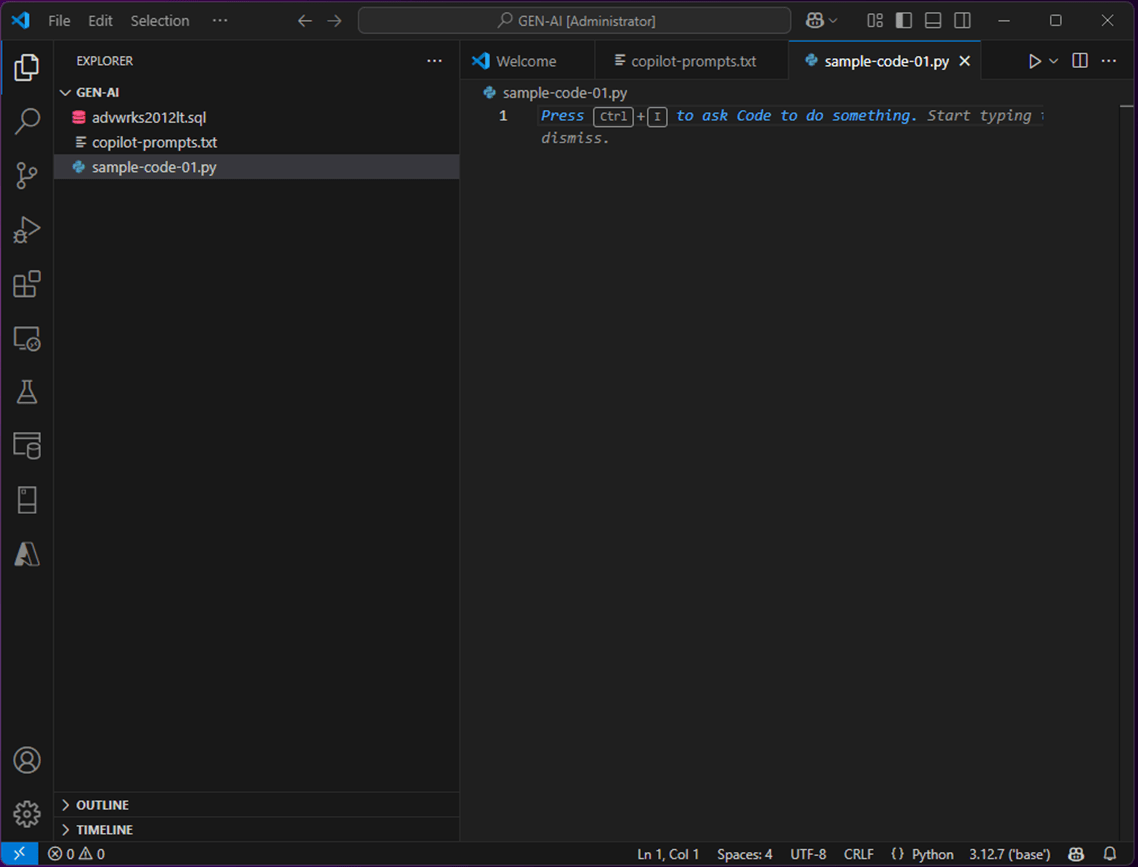Open the Search view in activity bar
The width and height of the screenshot is (1138, 867).
pyautogui.click(x=27, y=122)
